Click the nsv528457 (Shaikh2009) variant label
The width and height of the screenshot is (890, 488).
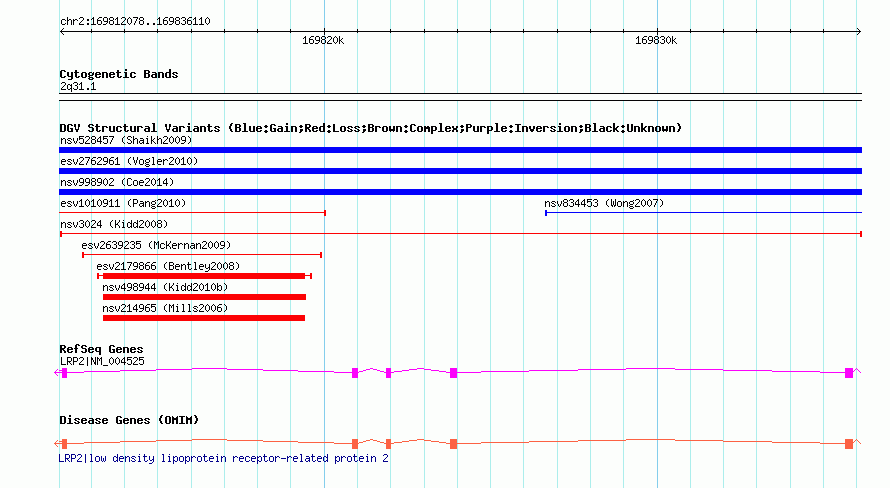[x=126, y=140]
